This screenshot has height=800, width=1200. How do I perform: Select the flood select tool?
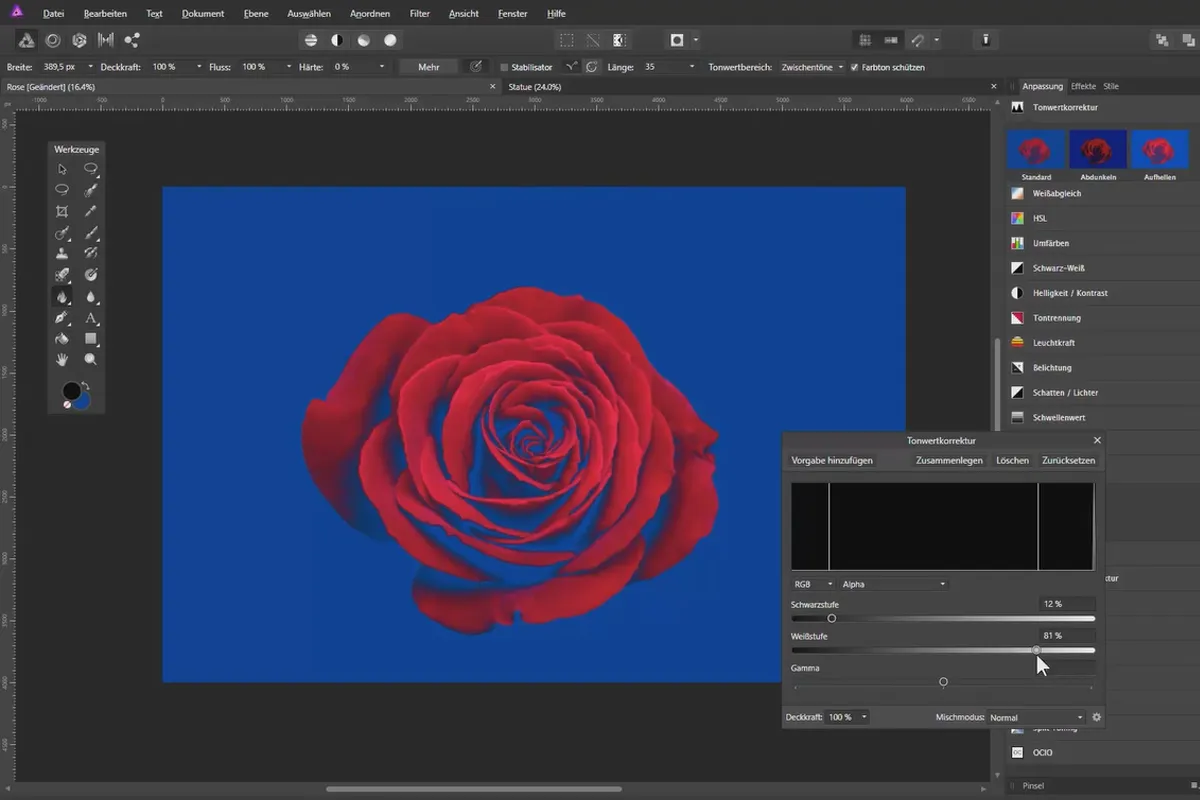(62, 233)
